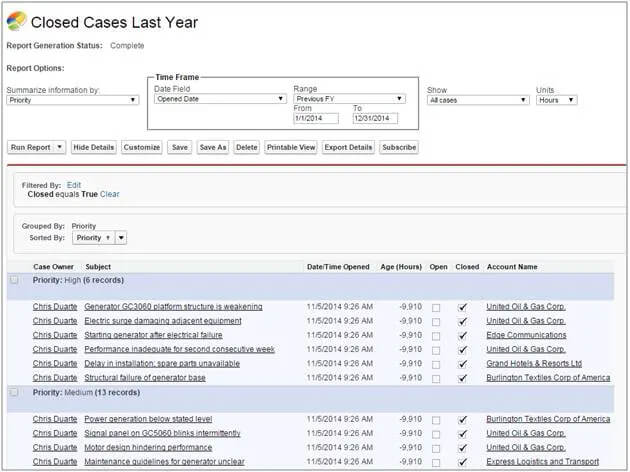Click the colorful report icon beside title

click(x=16, y=22)
